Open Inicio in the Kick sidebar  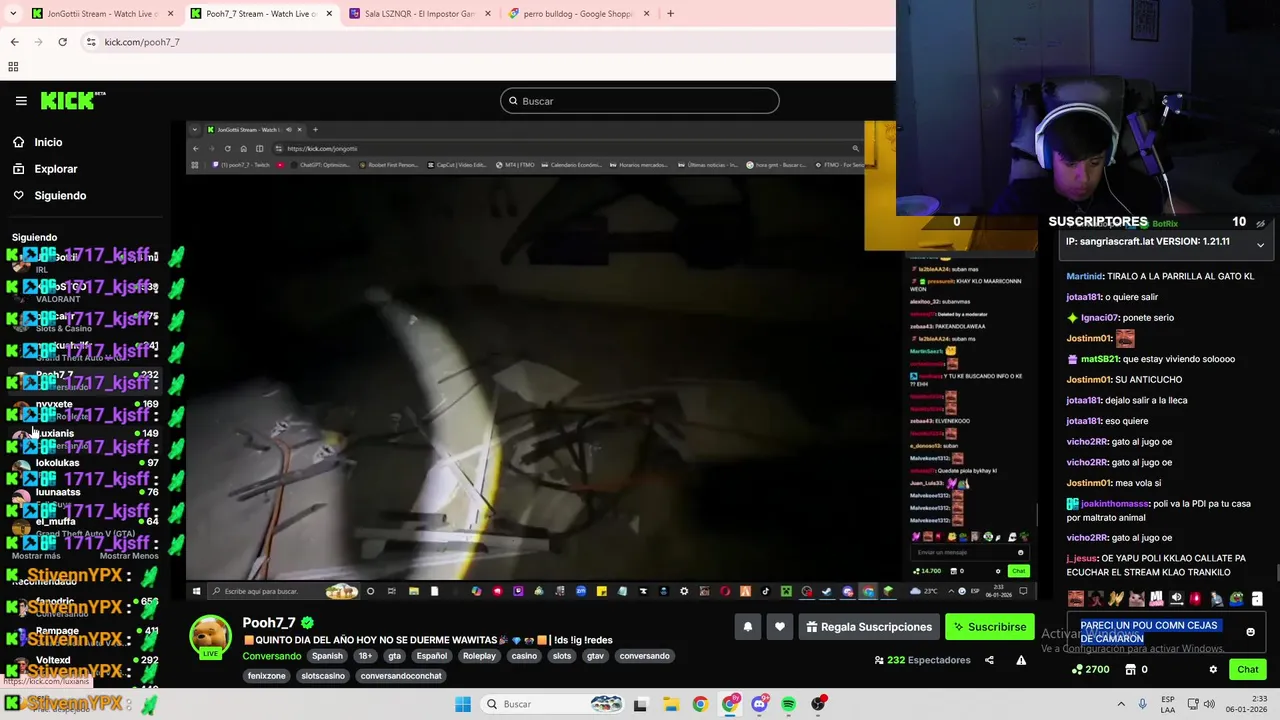tap(48, 142)
